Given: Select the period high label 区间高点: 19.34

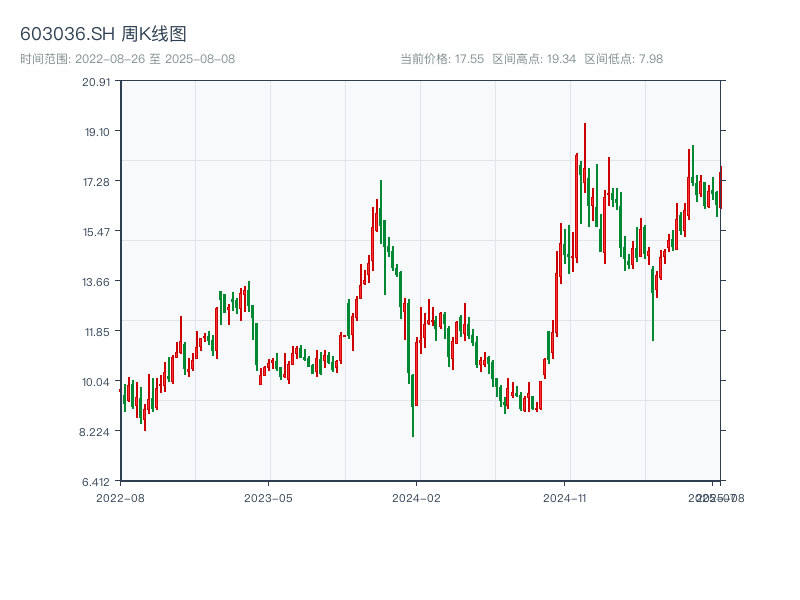Looking at the screenshot, I should [x=534, y=59].
